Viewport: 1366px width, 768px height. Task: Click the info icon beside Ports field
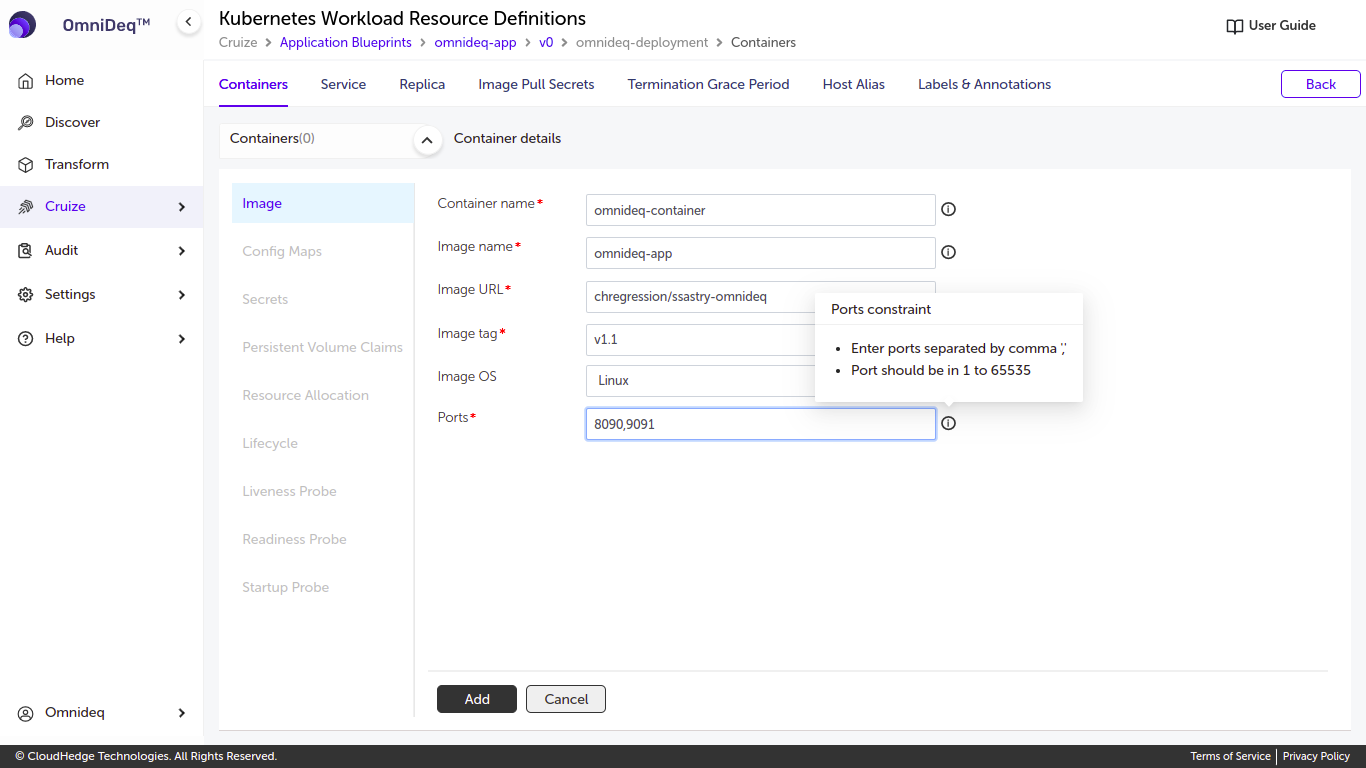(949, 424)
